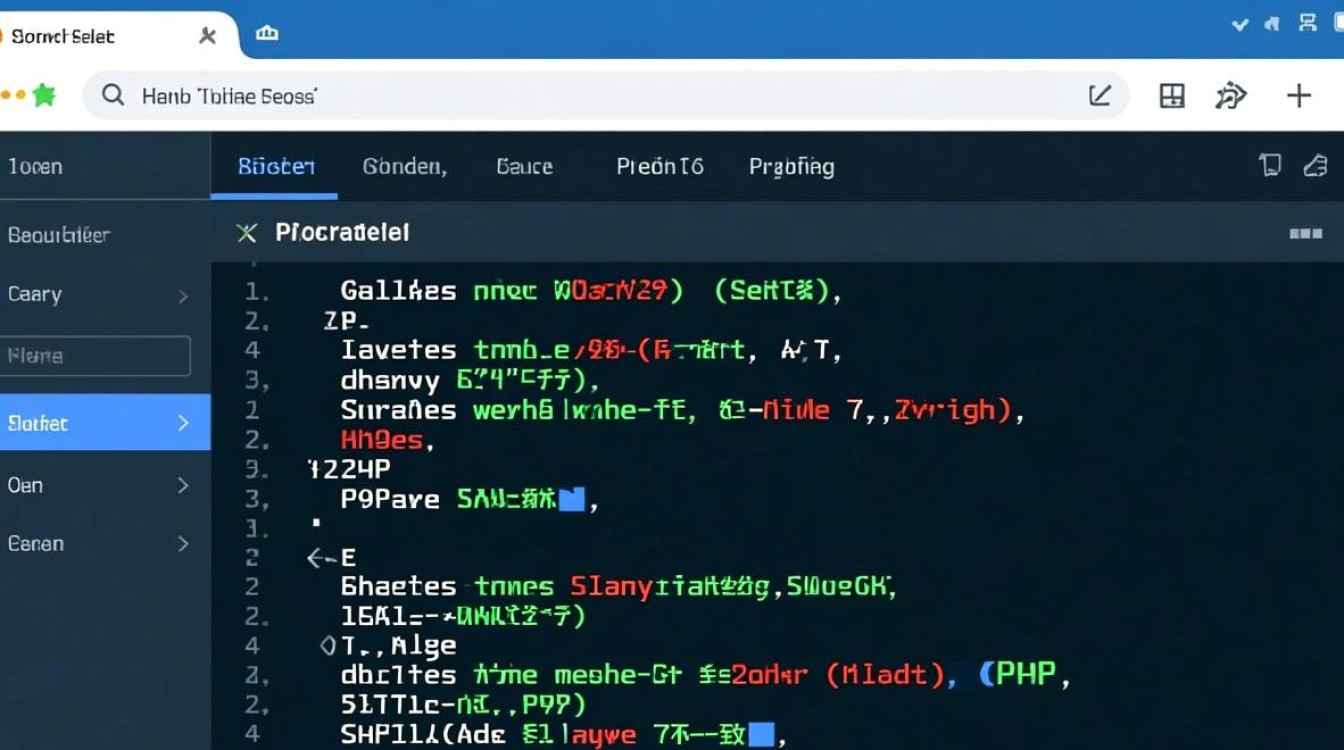Click the browser address bar text
This screenshot has height=750, width=1344.
[230, 96]
